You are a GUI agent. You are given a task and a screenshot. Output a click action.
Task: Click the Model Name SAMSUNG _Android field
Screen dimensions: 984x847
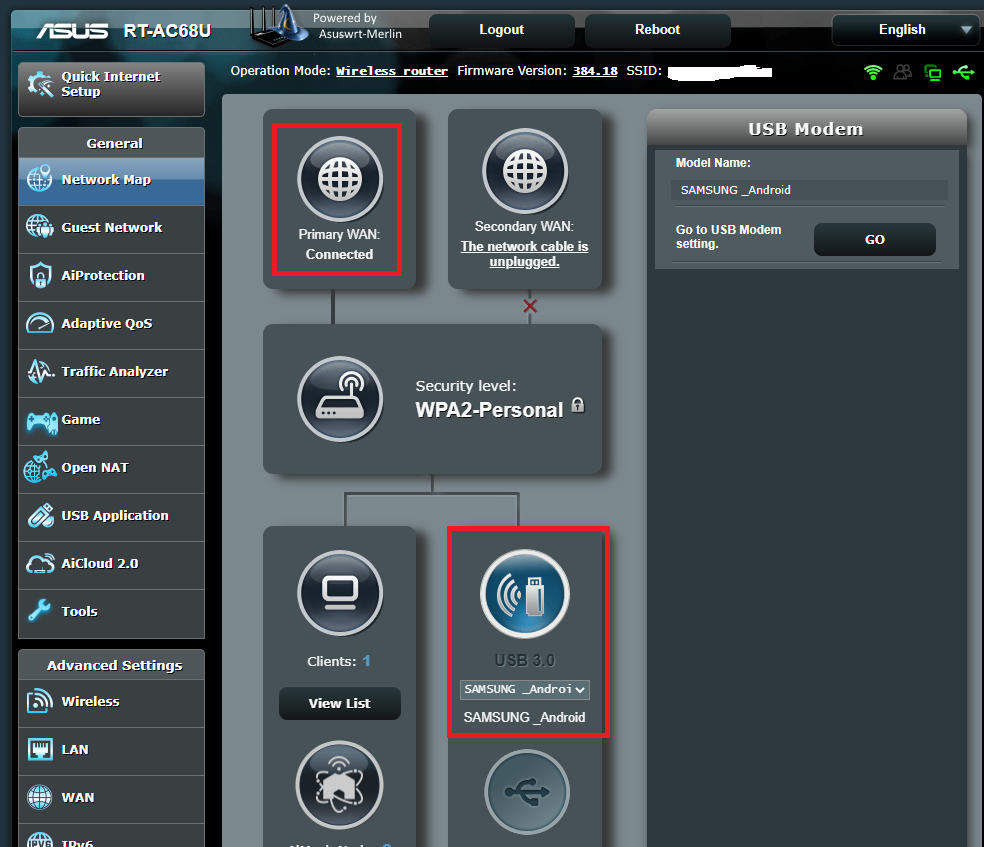click(809, 190)
